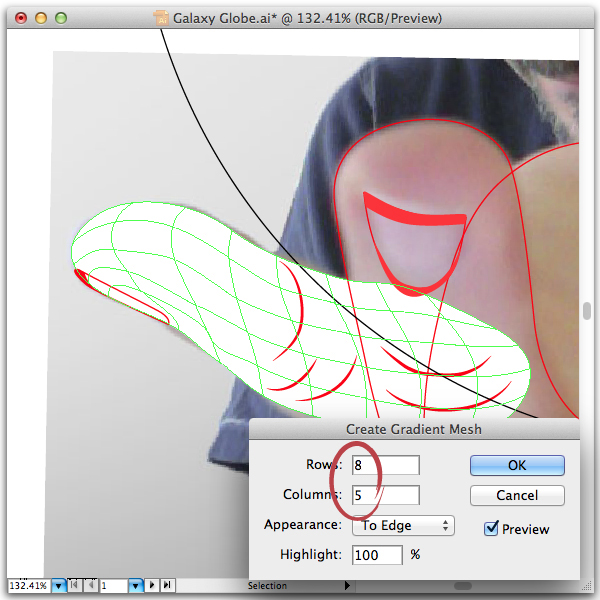Click the window resize grip corner
This screenshot has height=600, width=600.
point(587,586)
